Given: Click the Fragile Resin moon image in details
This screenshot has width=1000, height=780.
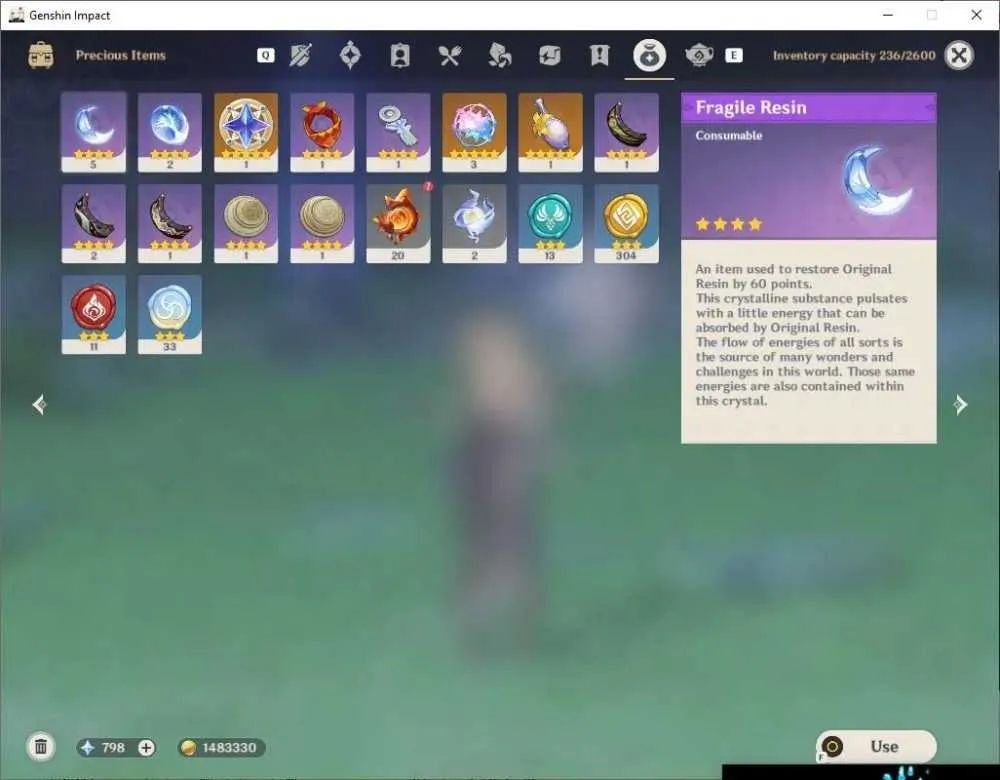Looking at the screenshot, I should [x=877, y=180].
